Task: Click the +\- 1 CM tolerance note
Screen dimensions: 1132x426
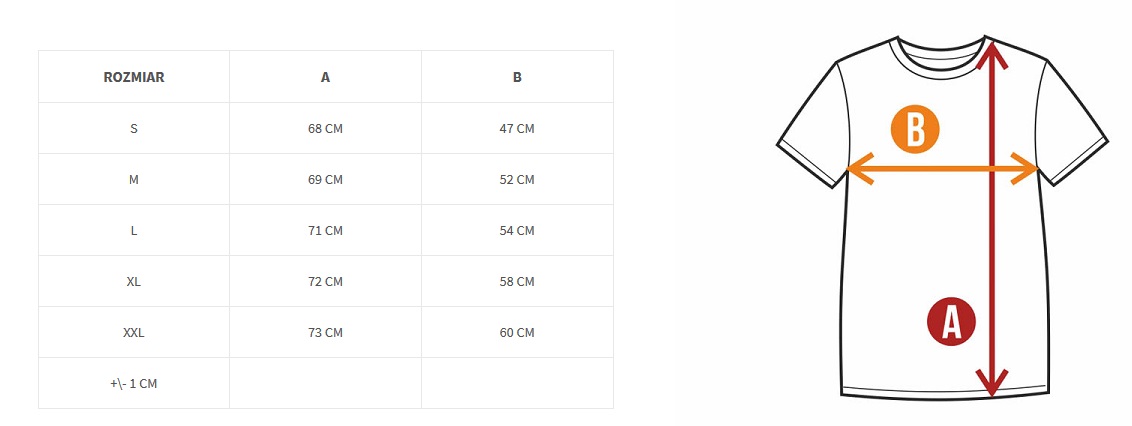Action: [x=134, y=384]
